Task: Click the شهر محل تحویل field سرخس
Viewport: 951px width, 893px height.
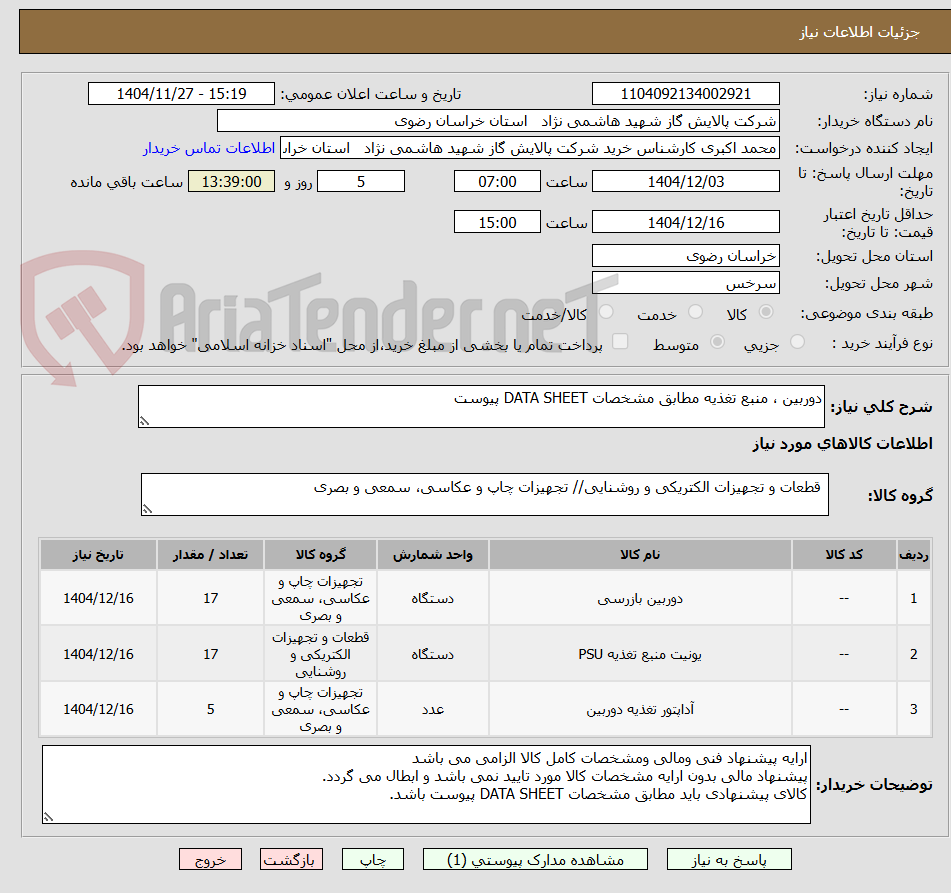Action: tap(685, 283)
